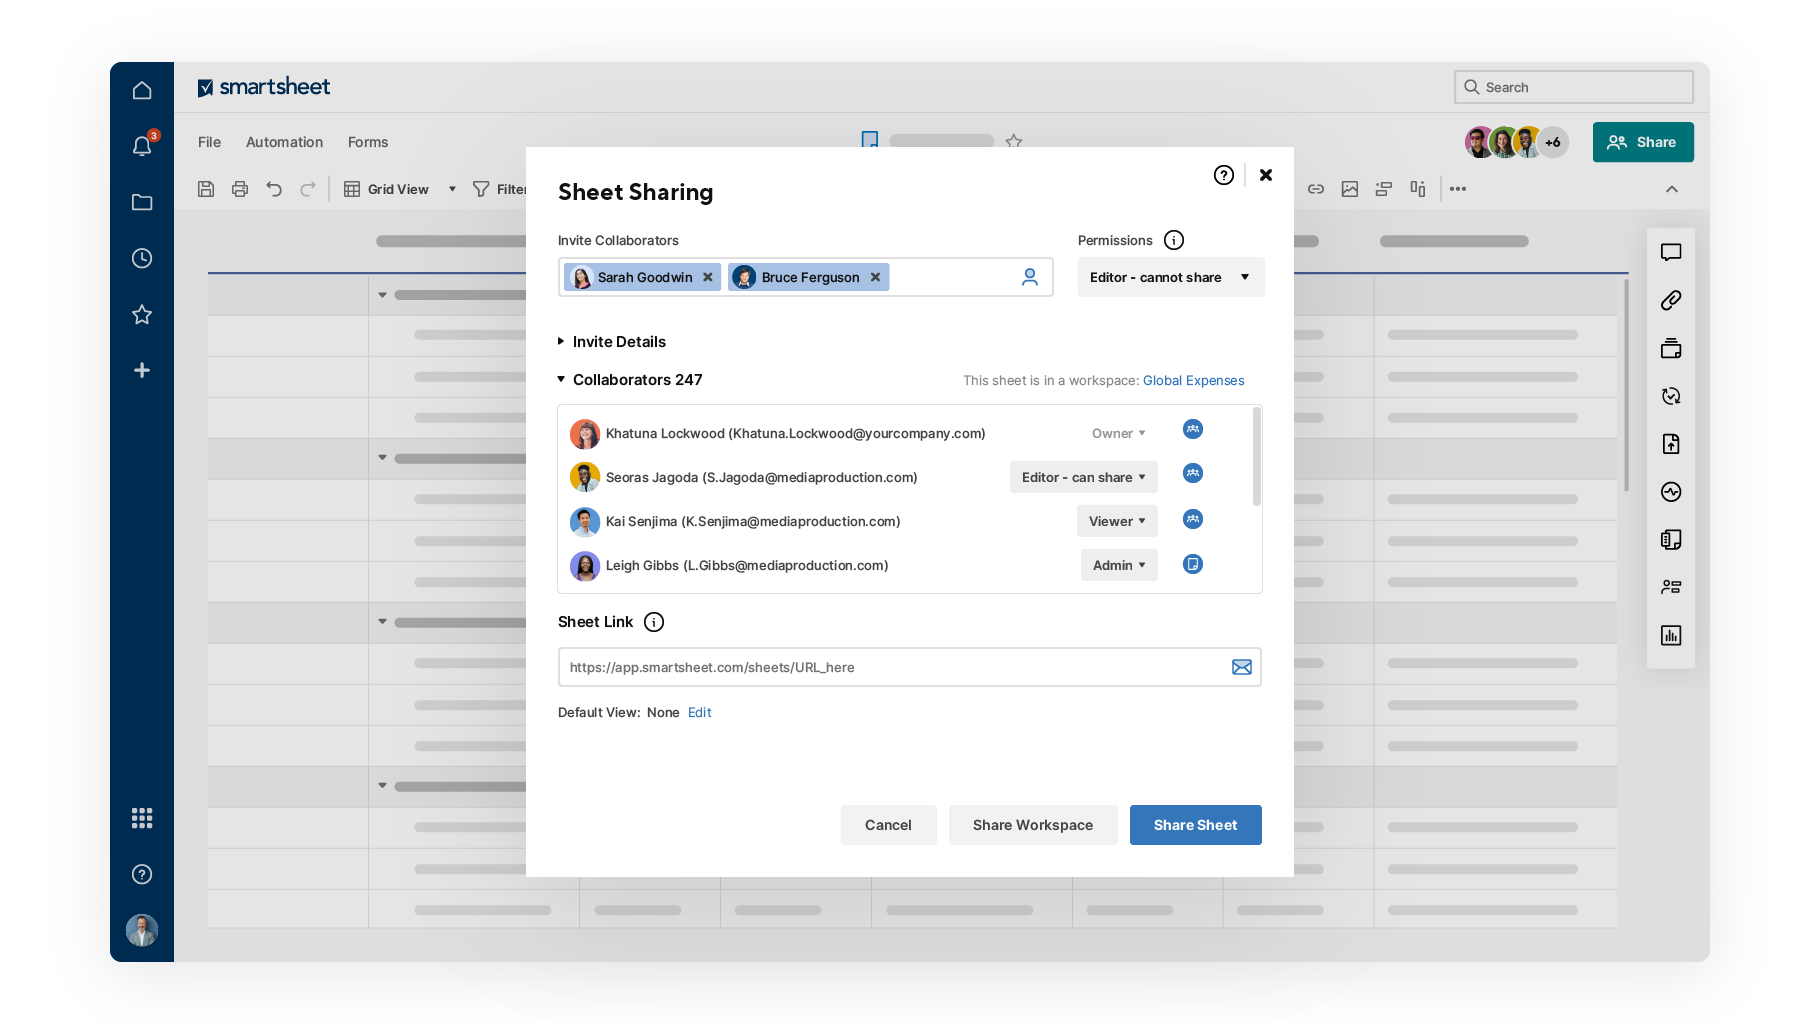
Task: Open Recents clock icon in sidebar
Action: point(142,258)
